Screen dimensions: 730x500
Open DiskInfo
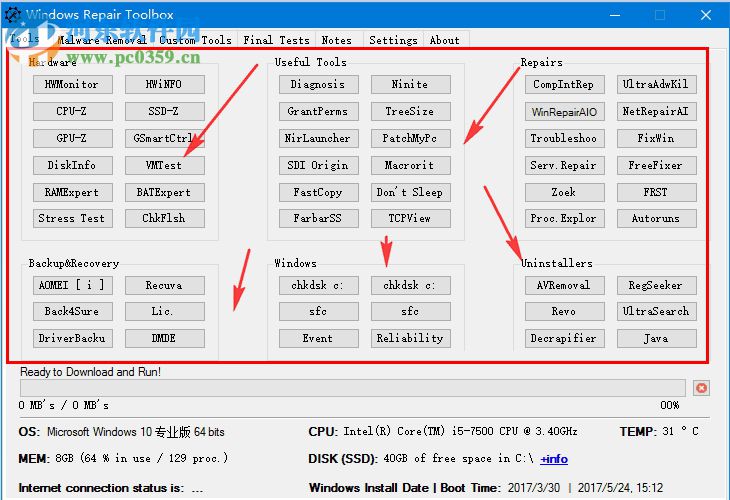point(73,165)
